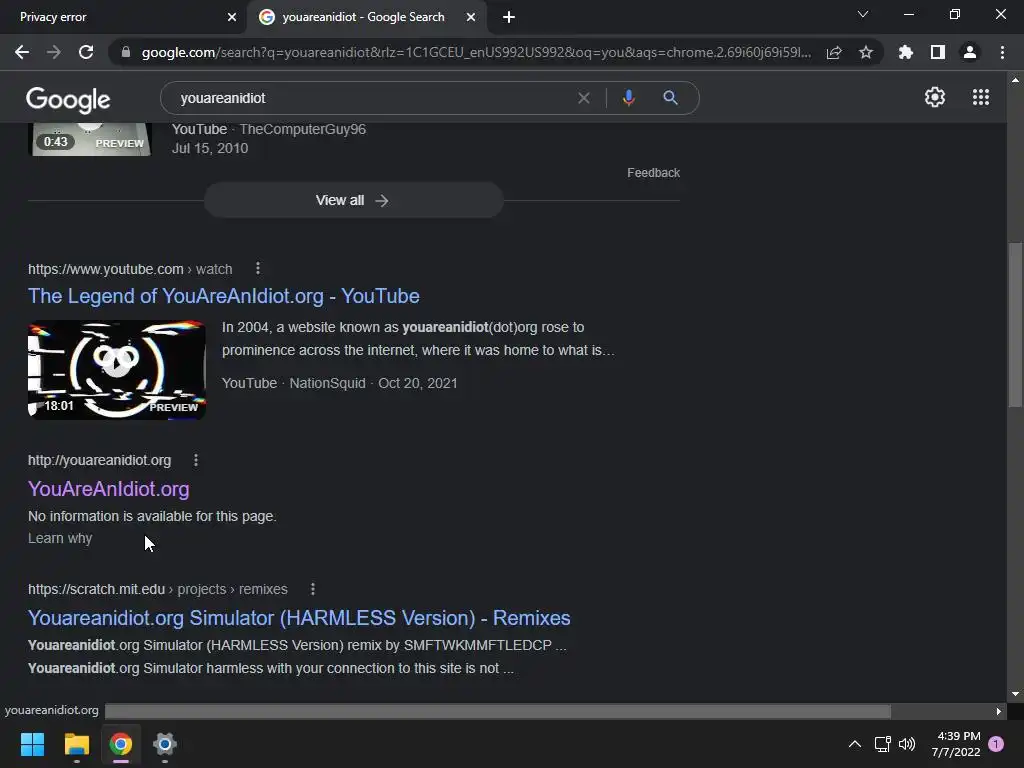Open Chrome from taskbar
This screenshot has width=1024, height=768.
[x=121, y=744]
